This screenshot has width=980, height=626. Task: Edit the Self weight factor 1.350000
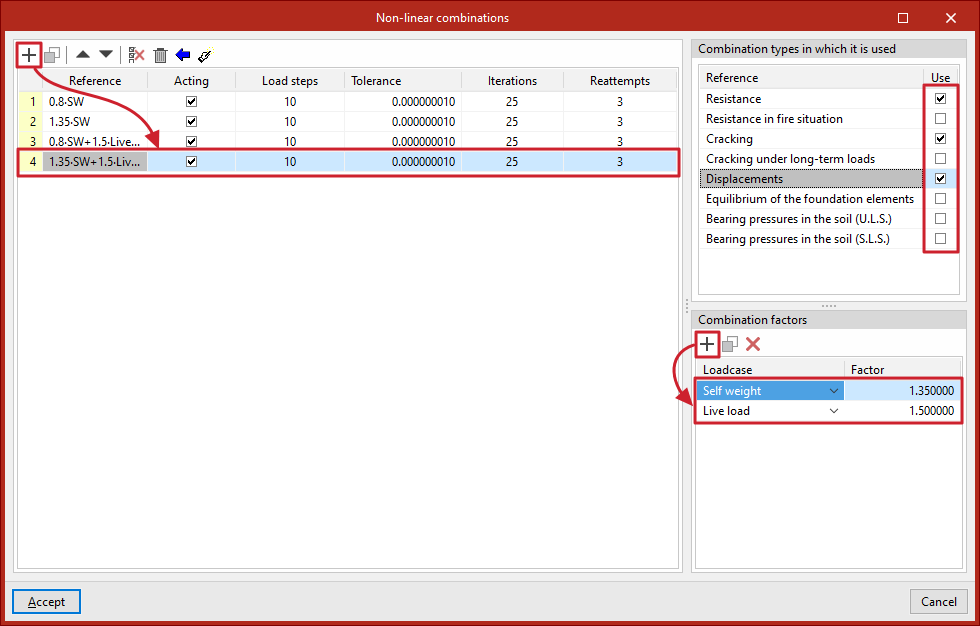pos(902,391)
